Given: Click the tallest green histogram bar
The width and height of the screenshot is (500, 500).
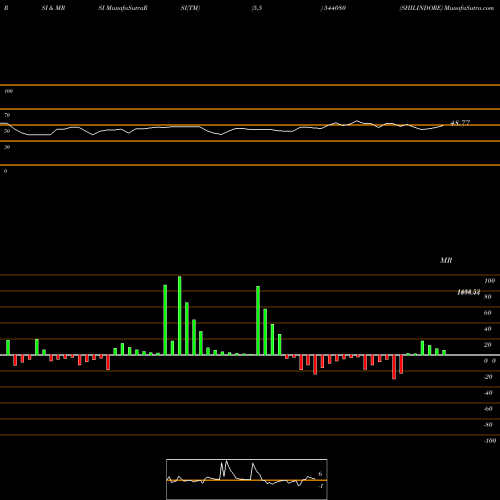Looking at the screenshot, I should point(180,315).
